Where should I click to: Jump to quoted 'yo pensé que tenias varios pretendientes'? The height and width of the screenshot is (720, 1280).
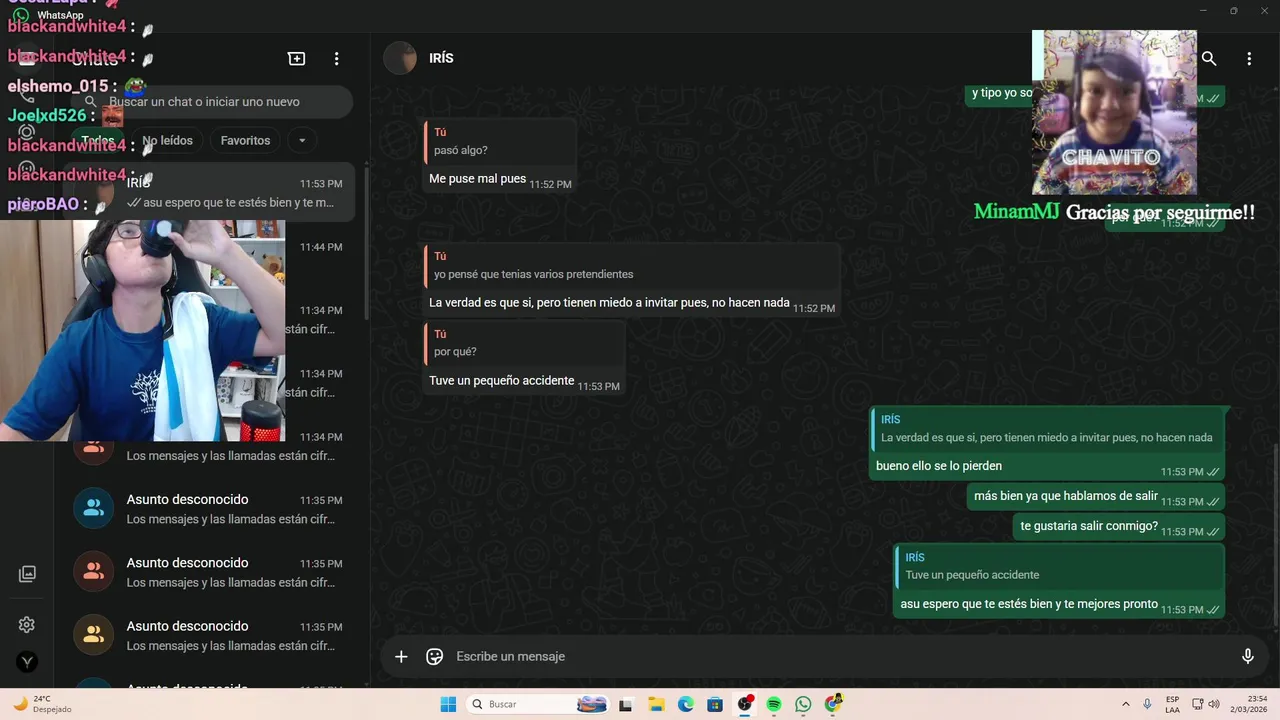coord(632,265)
